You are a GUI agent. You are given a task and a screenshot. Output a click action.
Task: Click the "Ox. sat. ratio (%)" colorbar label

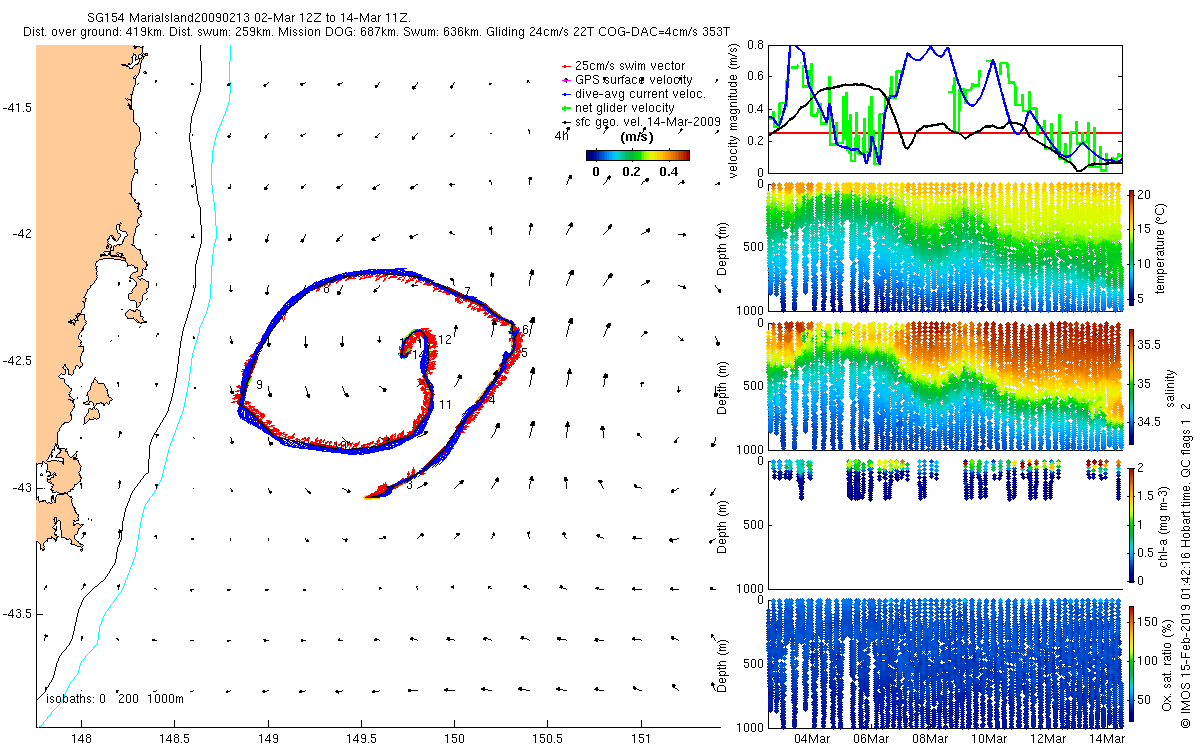[x=1166, y=663]
